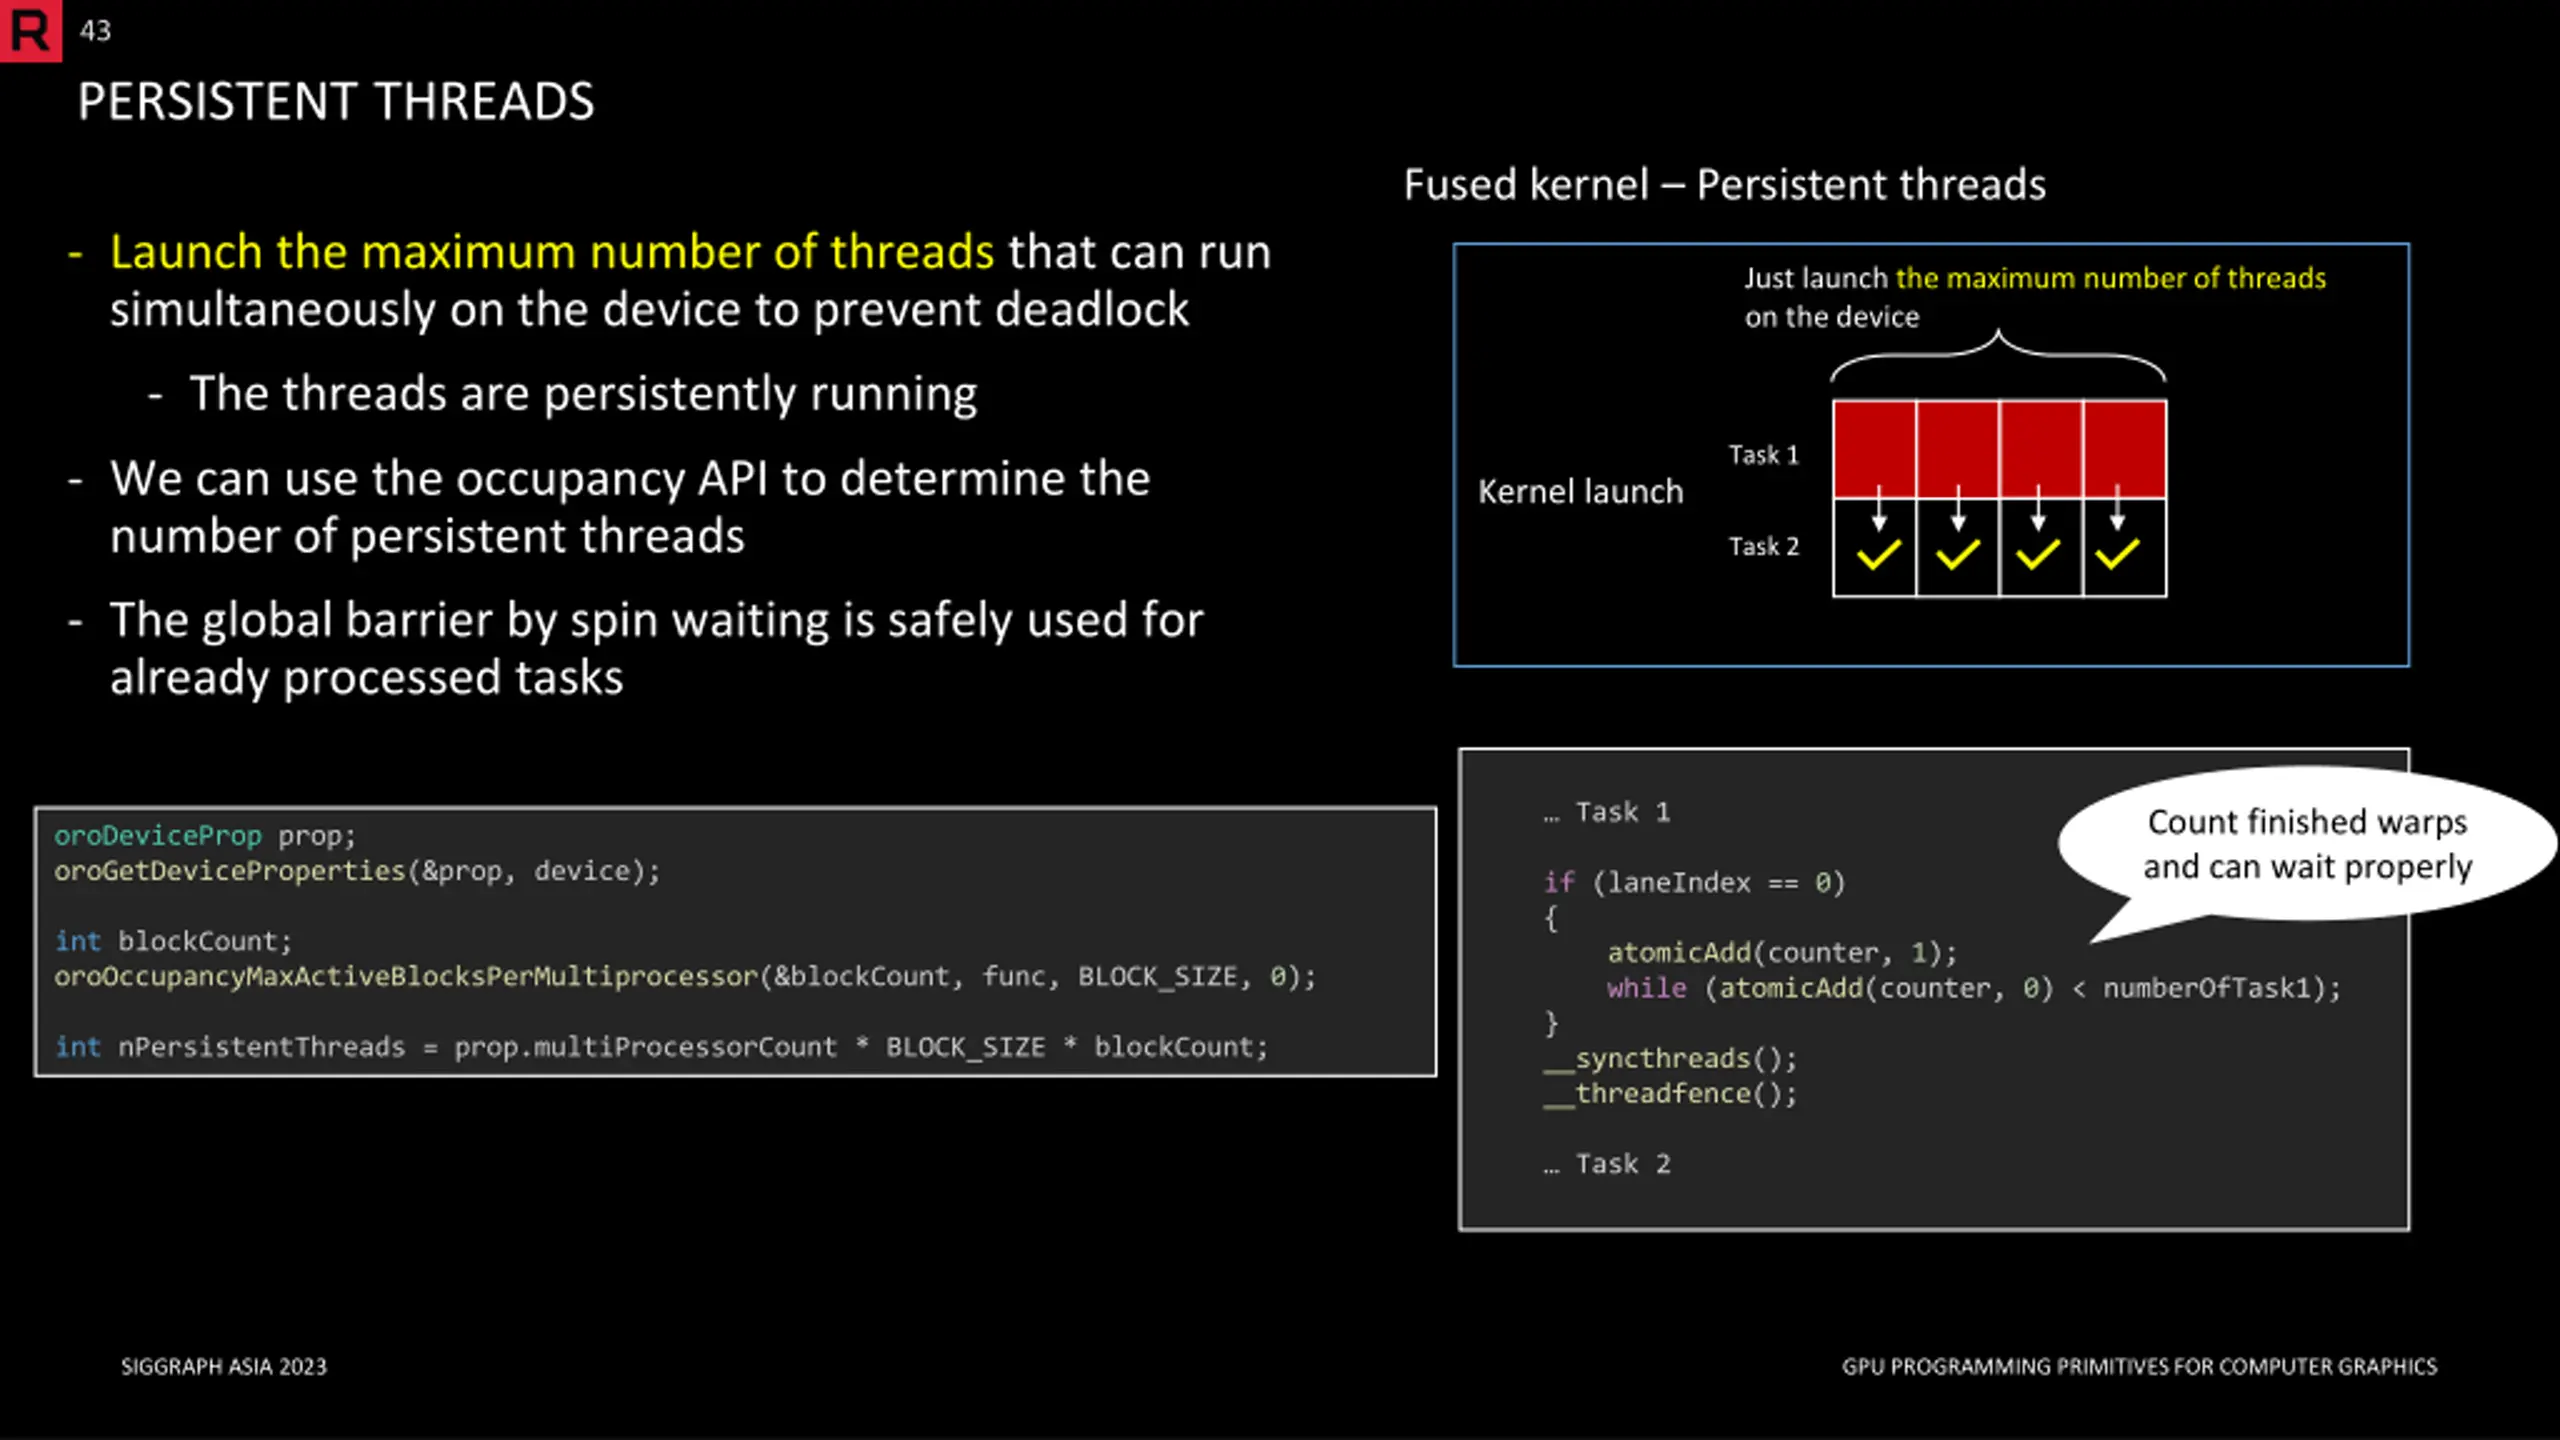
Task: Click the third yellow checkmark in Task 2
Action: click(x=2038, y=555)
